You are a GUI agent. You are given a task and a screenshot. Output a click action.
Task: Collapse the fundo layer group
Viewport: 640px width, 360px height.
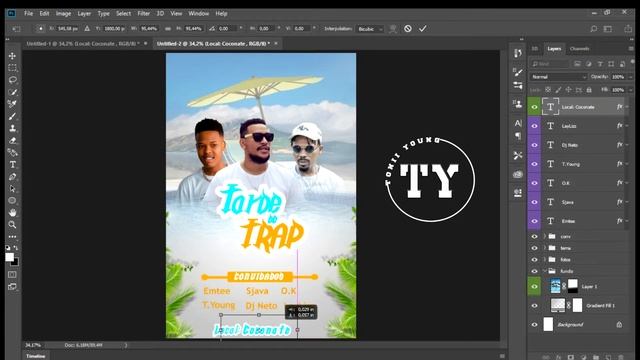[x=544, y=271]
